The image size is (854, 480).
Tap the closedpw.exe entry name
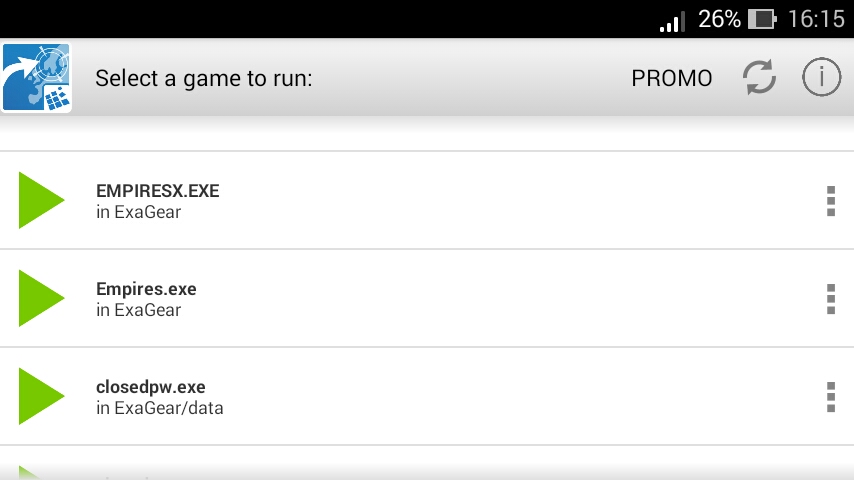tap(150, 387)
